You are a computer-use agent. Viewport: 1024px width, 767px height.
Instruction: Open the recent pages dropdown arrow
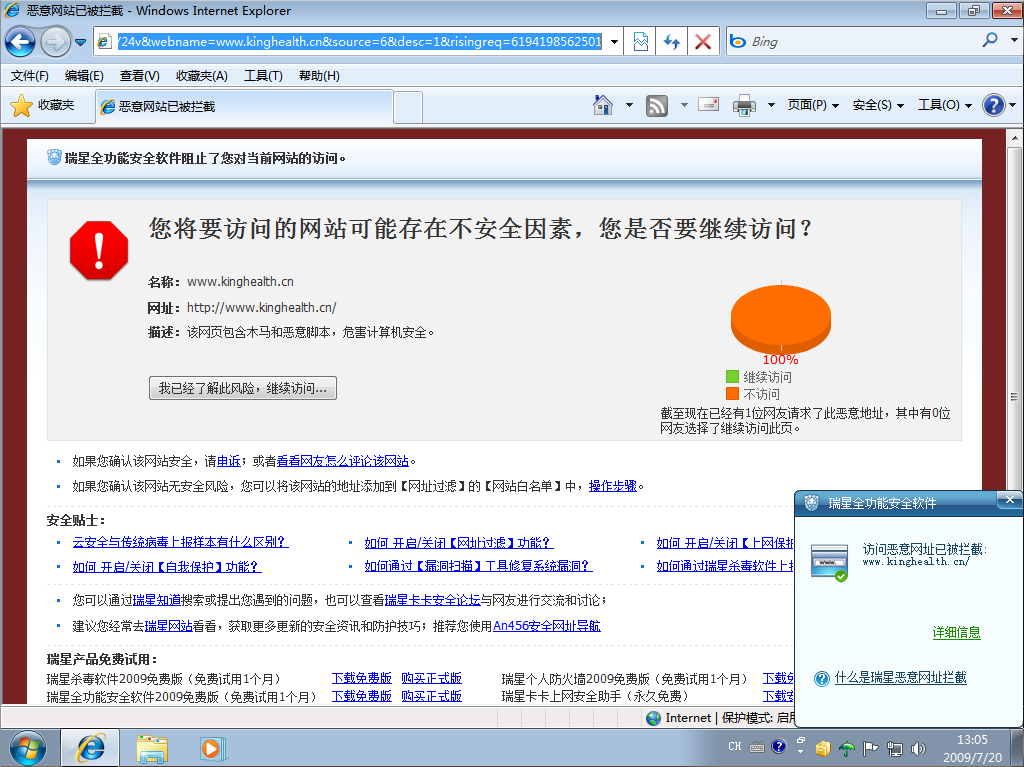80,42
